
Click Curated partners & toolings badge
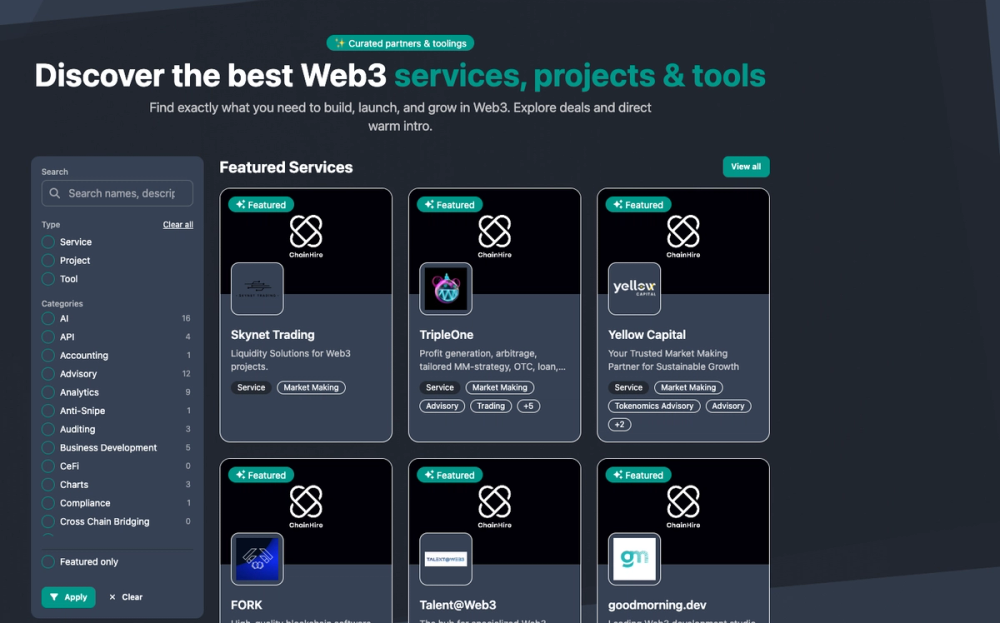400,43
